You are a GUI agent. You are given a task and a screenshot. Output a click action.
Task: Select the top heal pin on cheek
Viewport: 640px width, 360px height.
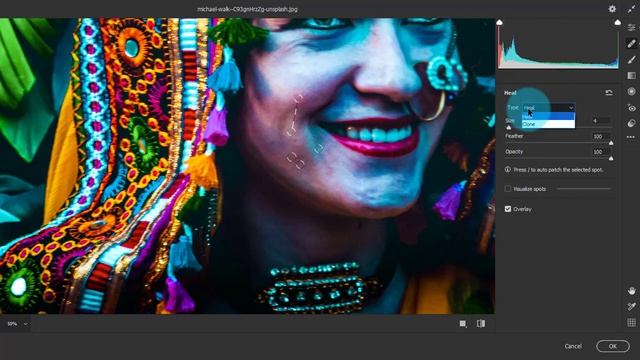click(x=299, y=98)
